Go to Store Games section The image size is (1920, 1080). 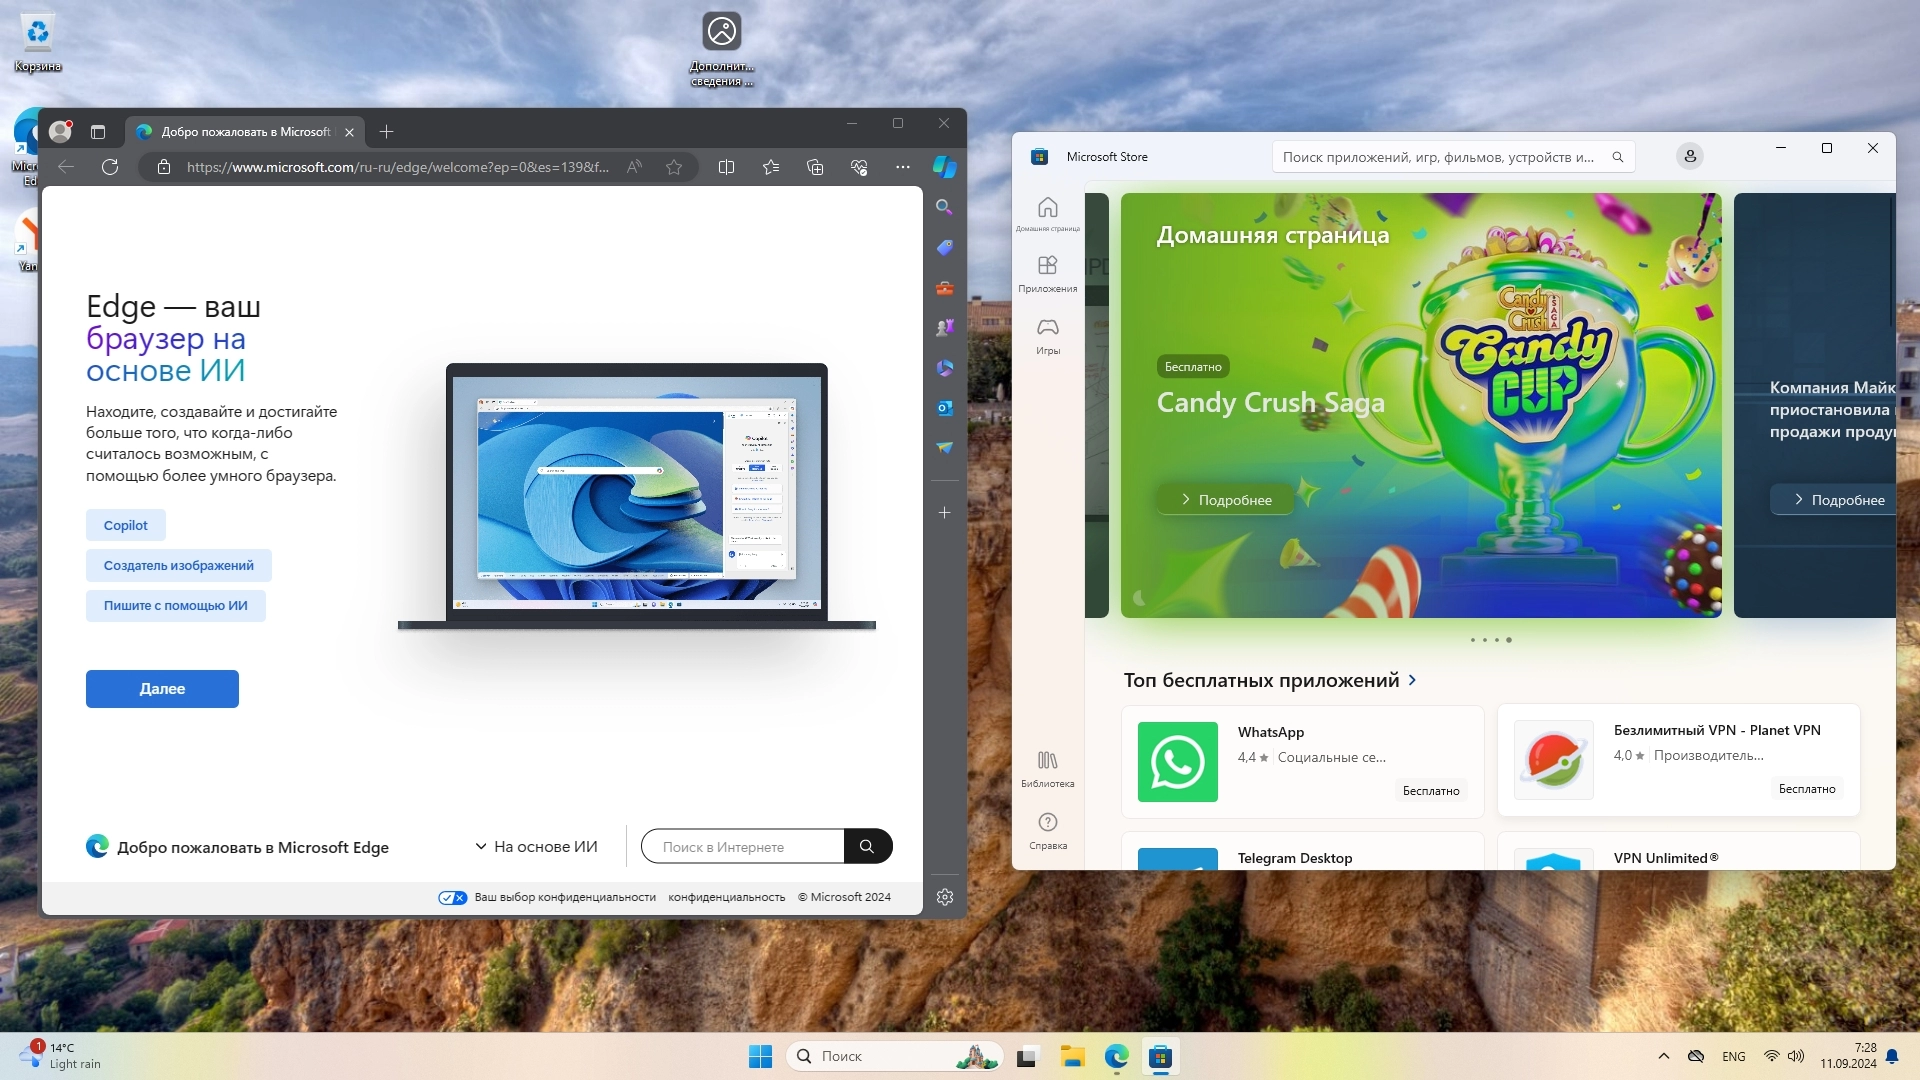(x=1047, y=336)
